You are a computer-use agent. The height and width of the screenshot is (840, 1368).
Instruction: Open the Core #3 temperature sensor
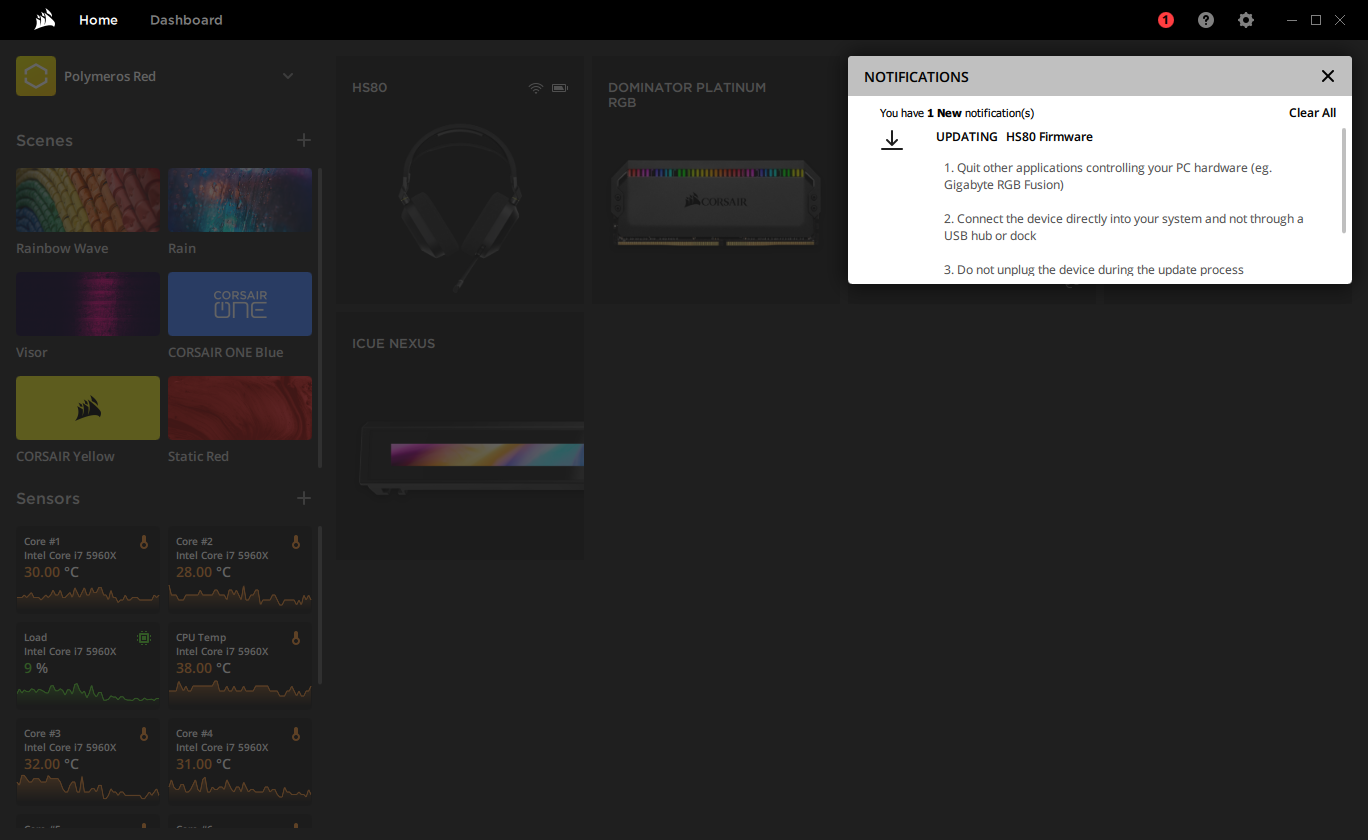[x=88, y=760]
